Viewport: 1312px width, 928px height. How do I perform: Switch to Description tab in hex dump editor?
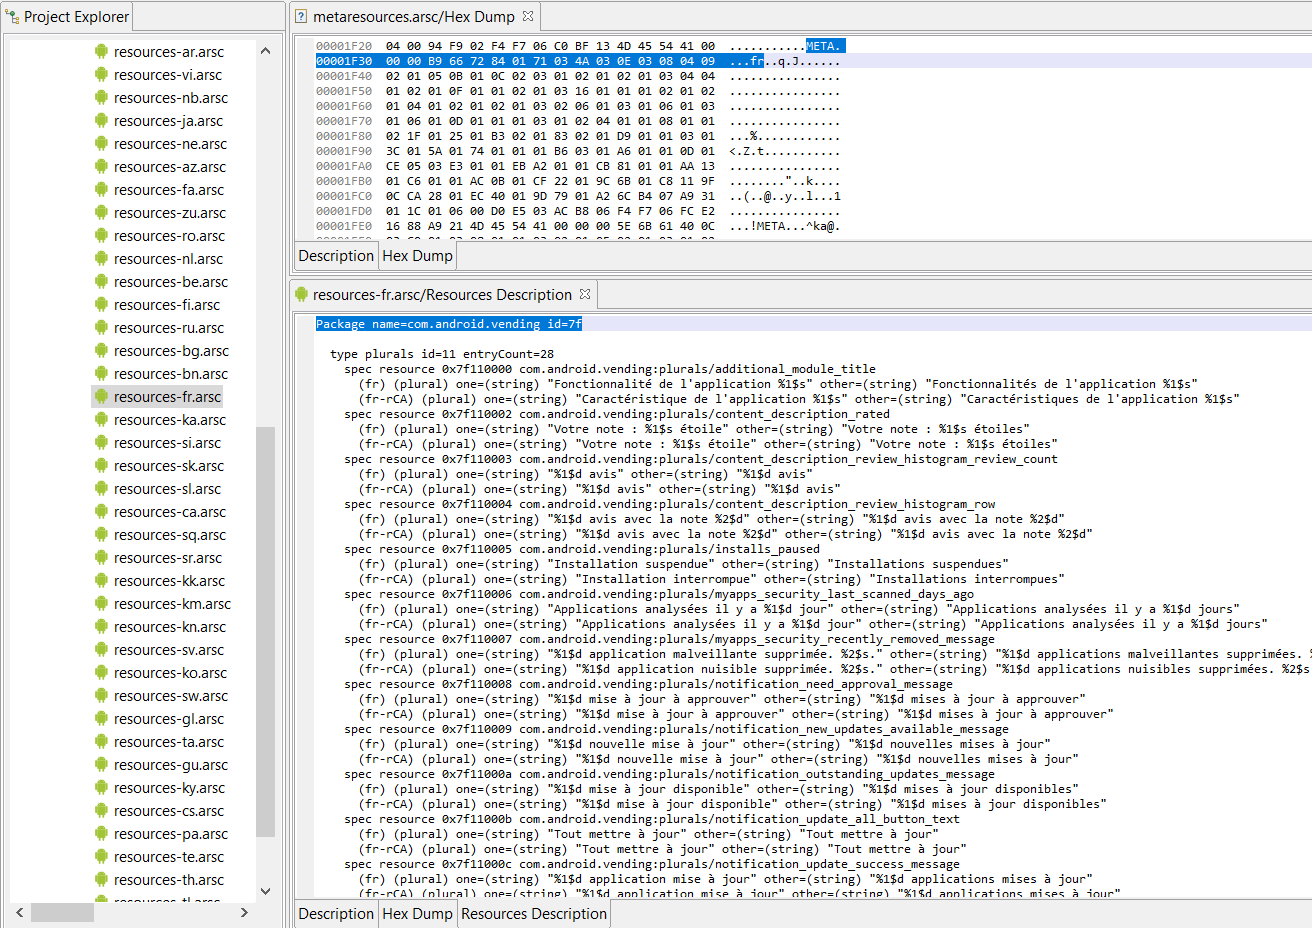click(x=336, y=256)
